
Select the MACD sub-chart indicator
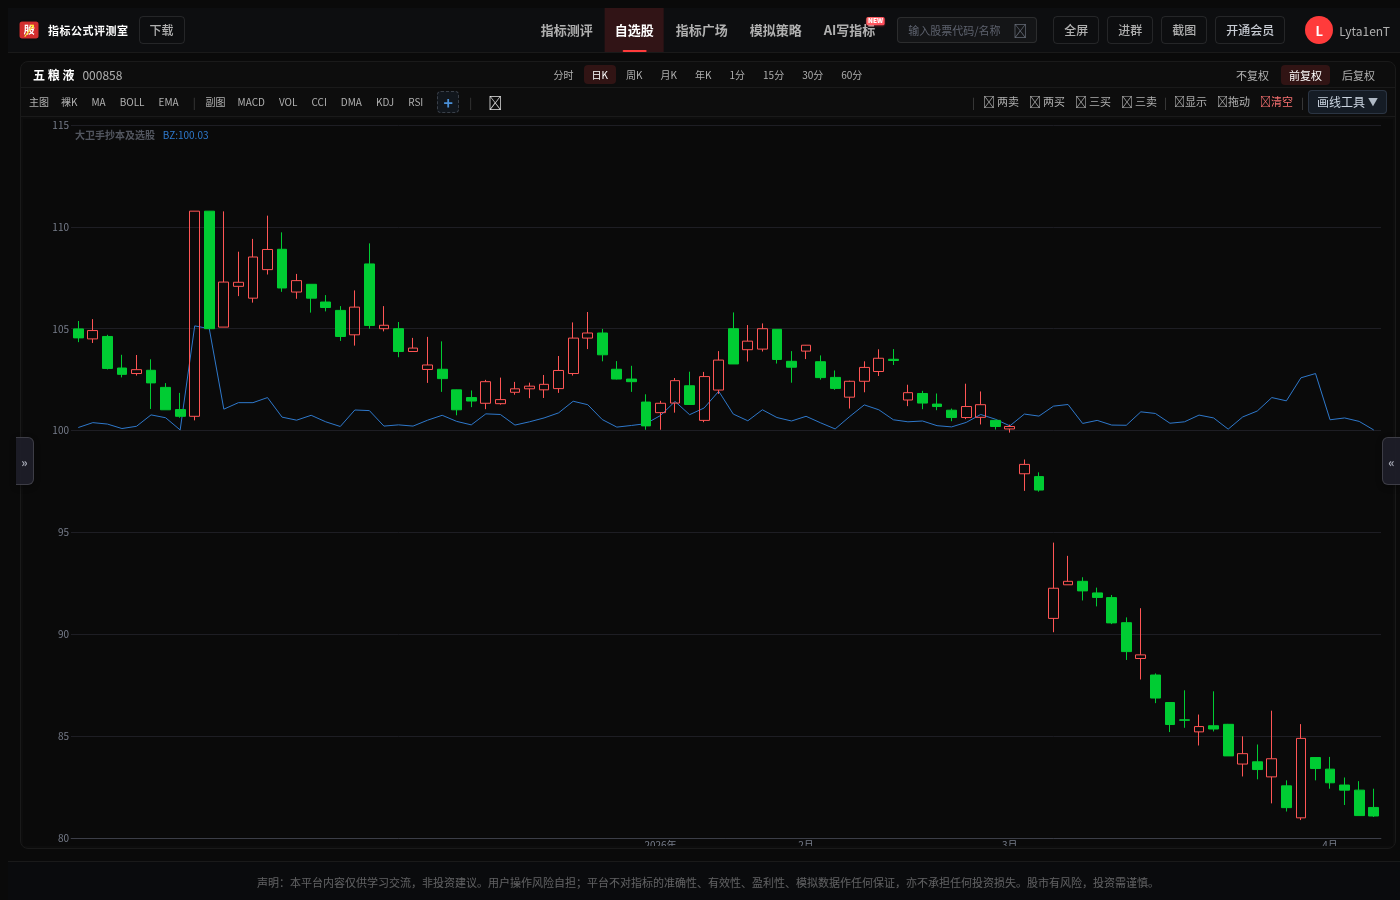click(x=251, y=102)
